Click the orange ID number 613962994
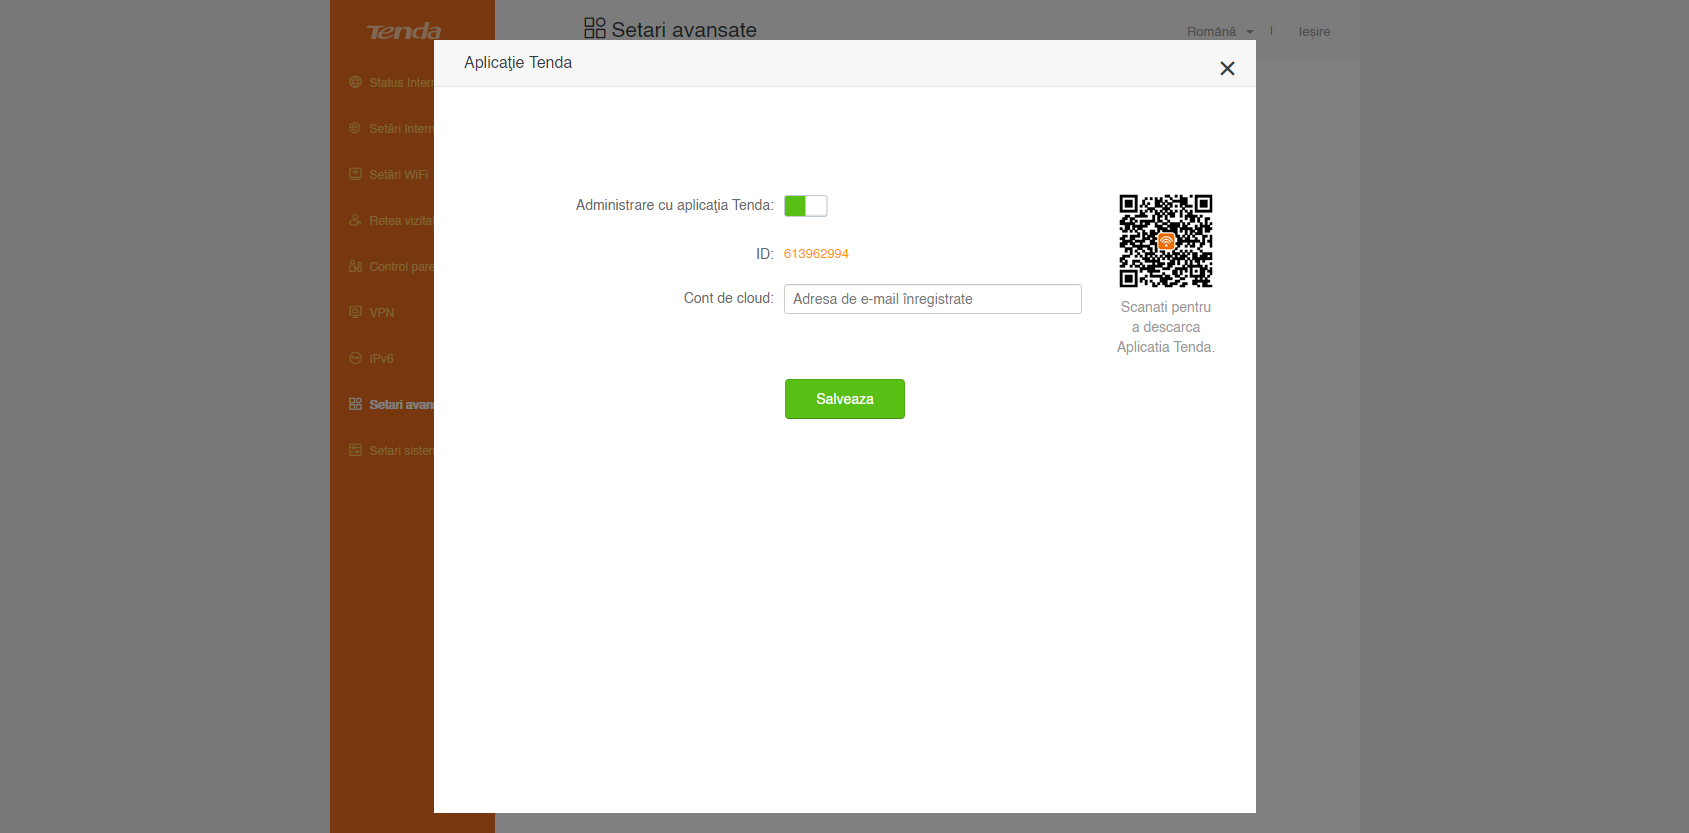Screen dimensions: 1689x833 tap(816, 254)
